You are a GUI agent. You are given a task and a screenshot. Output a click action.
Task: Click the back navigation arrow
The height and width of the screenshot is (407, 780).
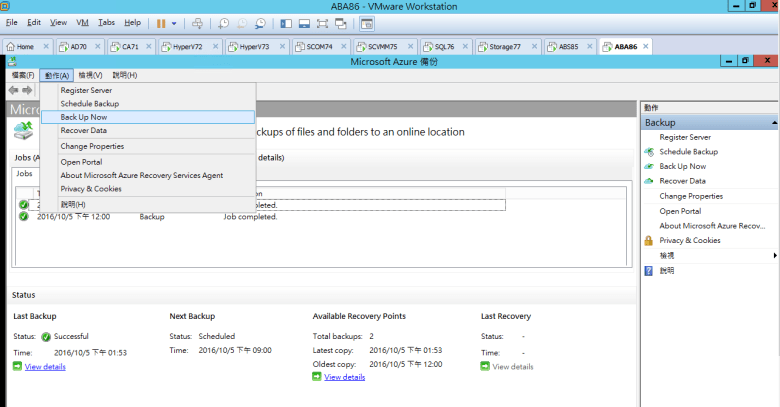[14, 90]
